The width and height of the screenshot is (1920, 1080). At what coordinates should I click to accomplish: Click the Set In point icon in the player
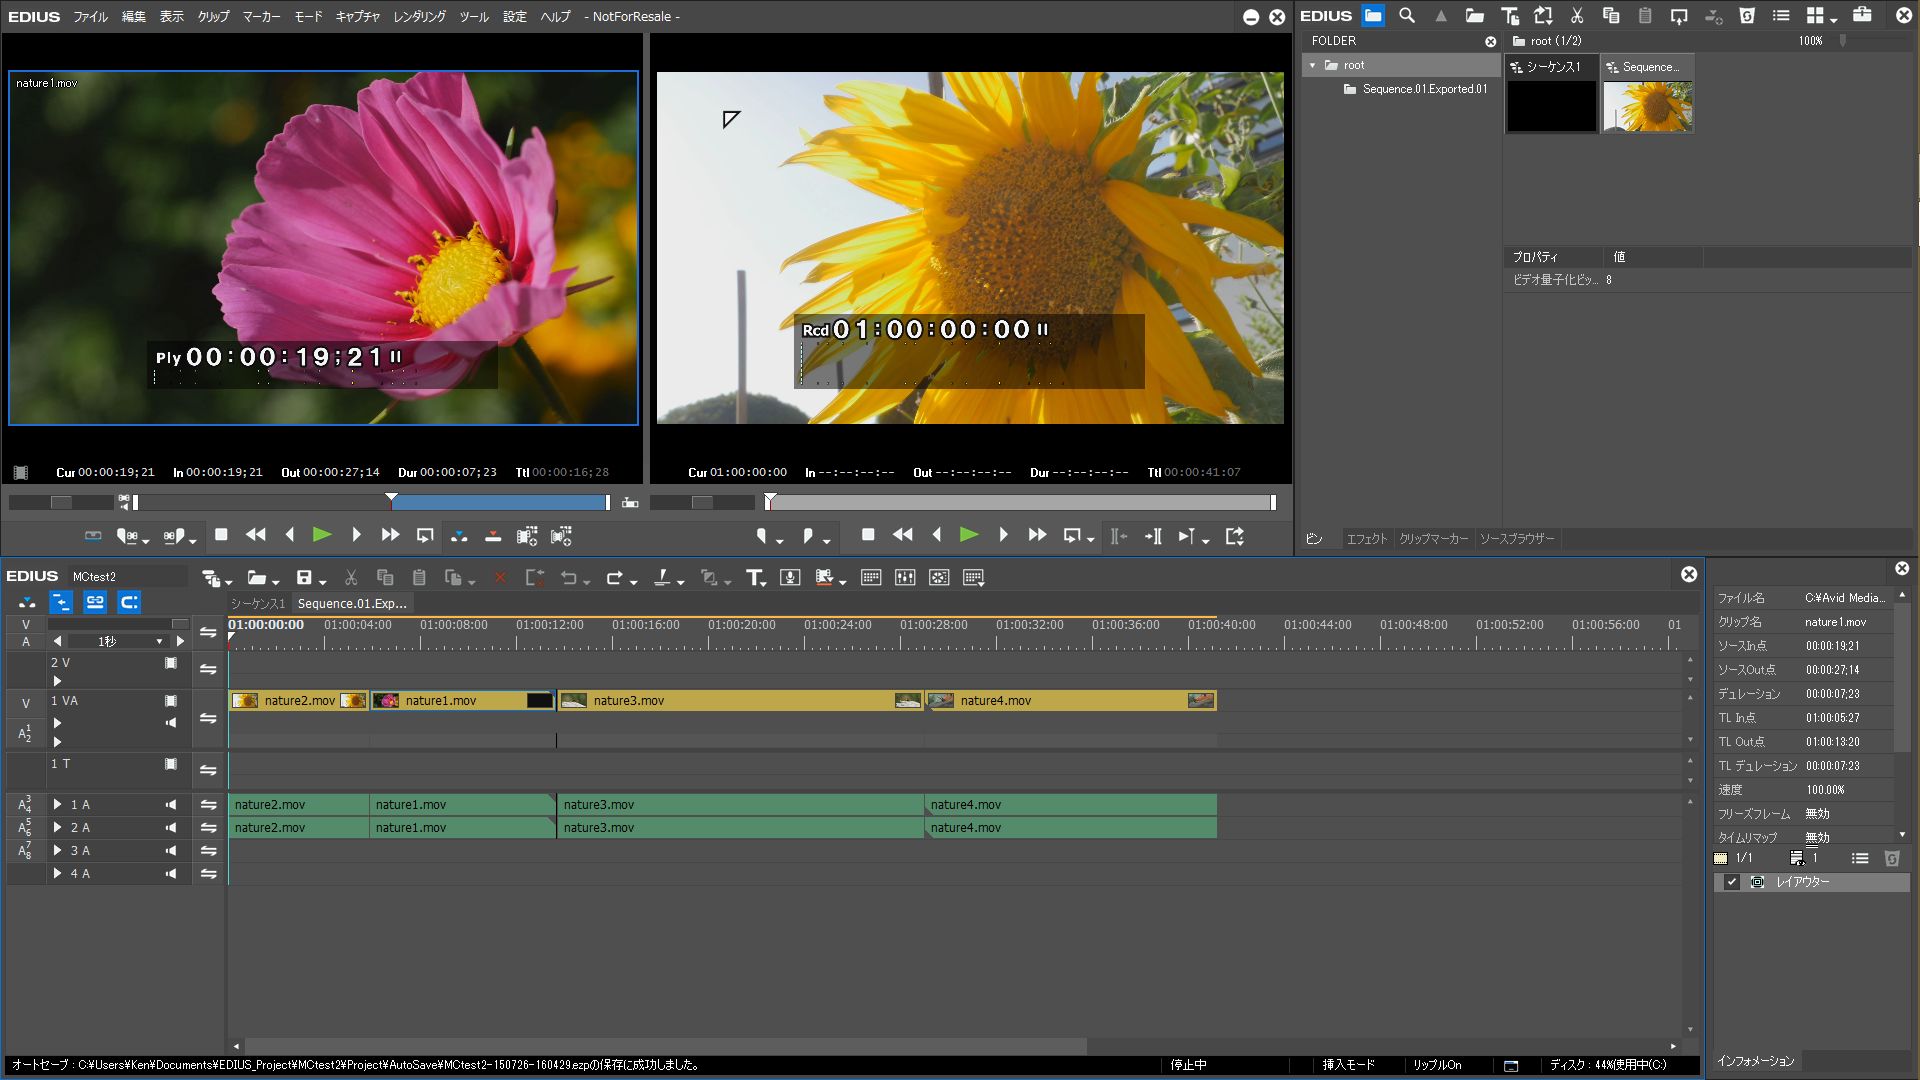pyautogui.click(x=127, y=537)
